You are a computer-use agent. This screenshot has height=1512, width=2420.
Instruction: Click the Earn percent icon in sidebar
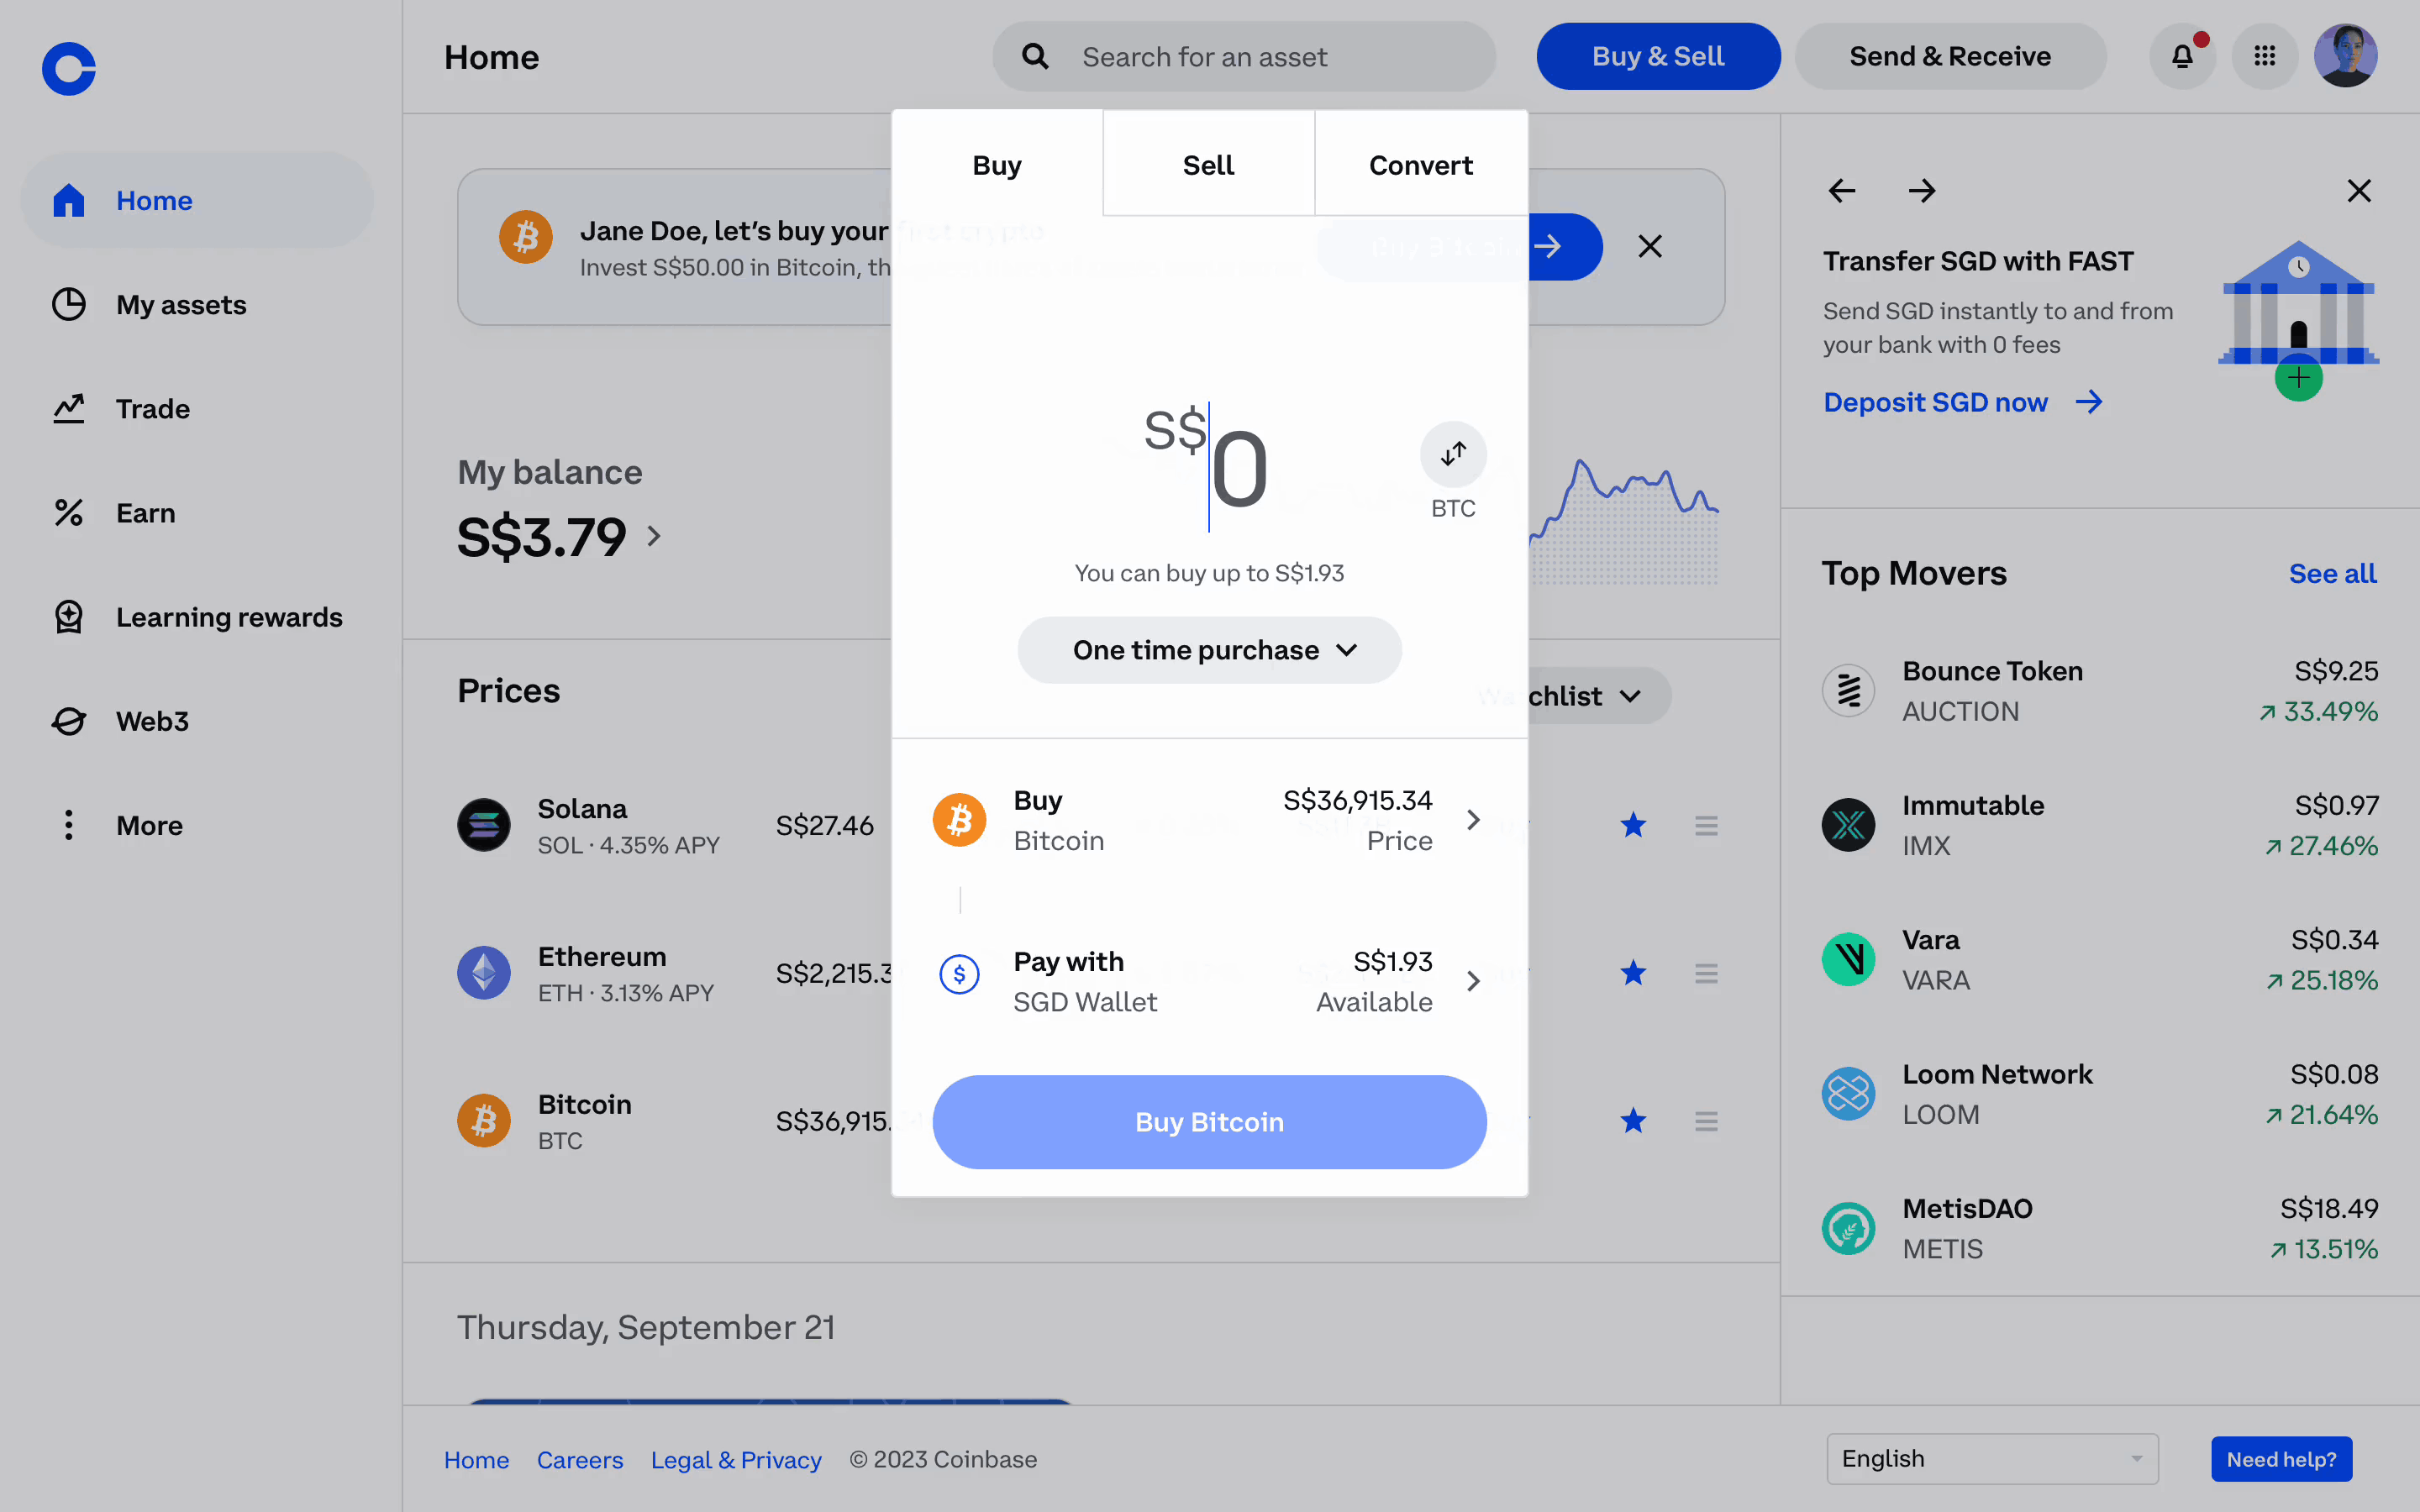tap(69, 513)
